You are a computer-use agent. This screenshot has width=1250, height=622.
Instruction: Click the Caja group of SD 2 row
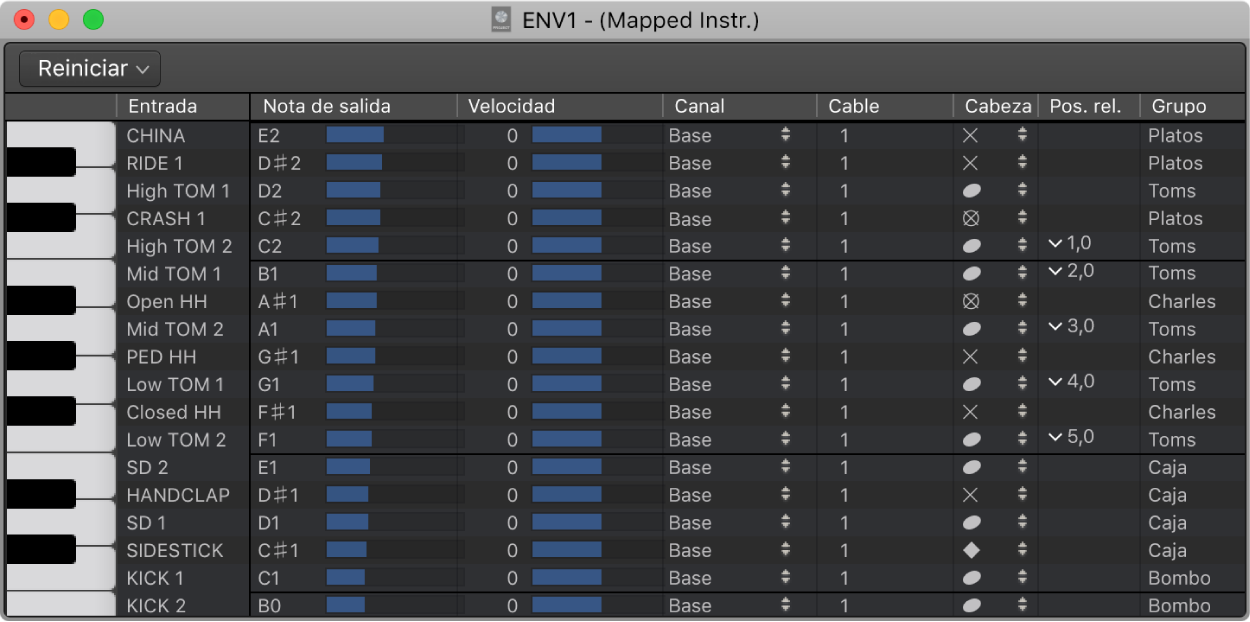[x=1167, y=467]
